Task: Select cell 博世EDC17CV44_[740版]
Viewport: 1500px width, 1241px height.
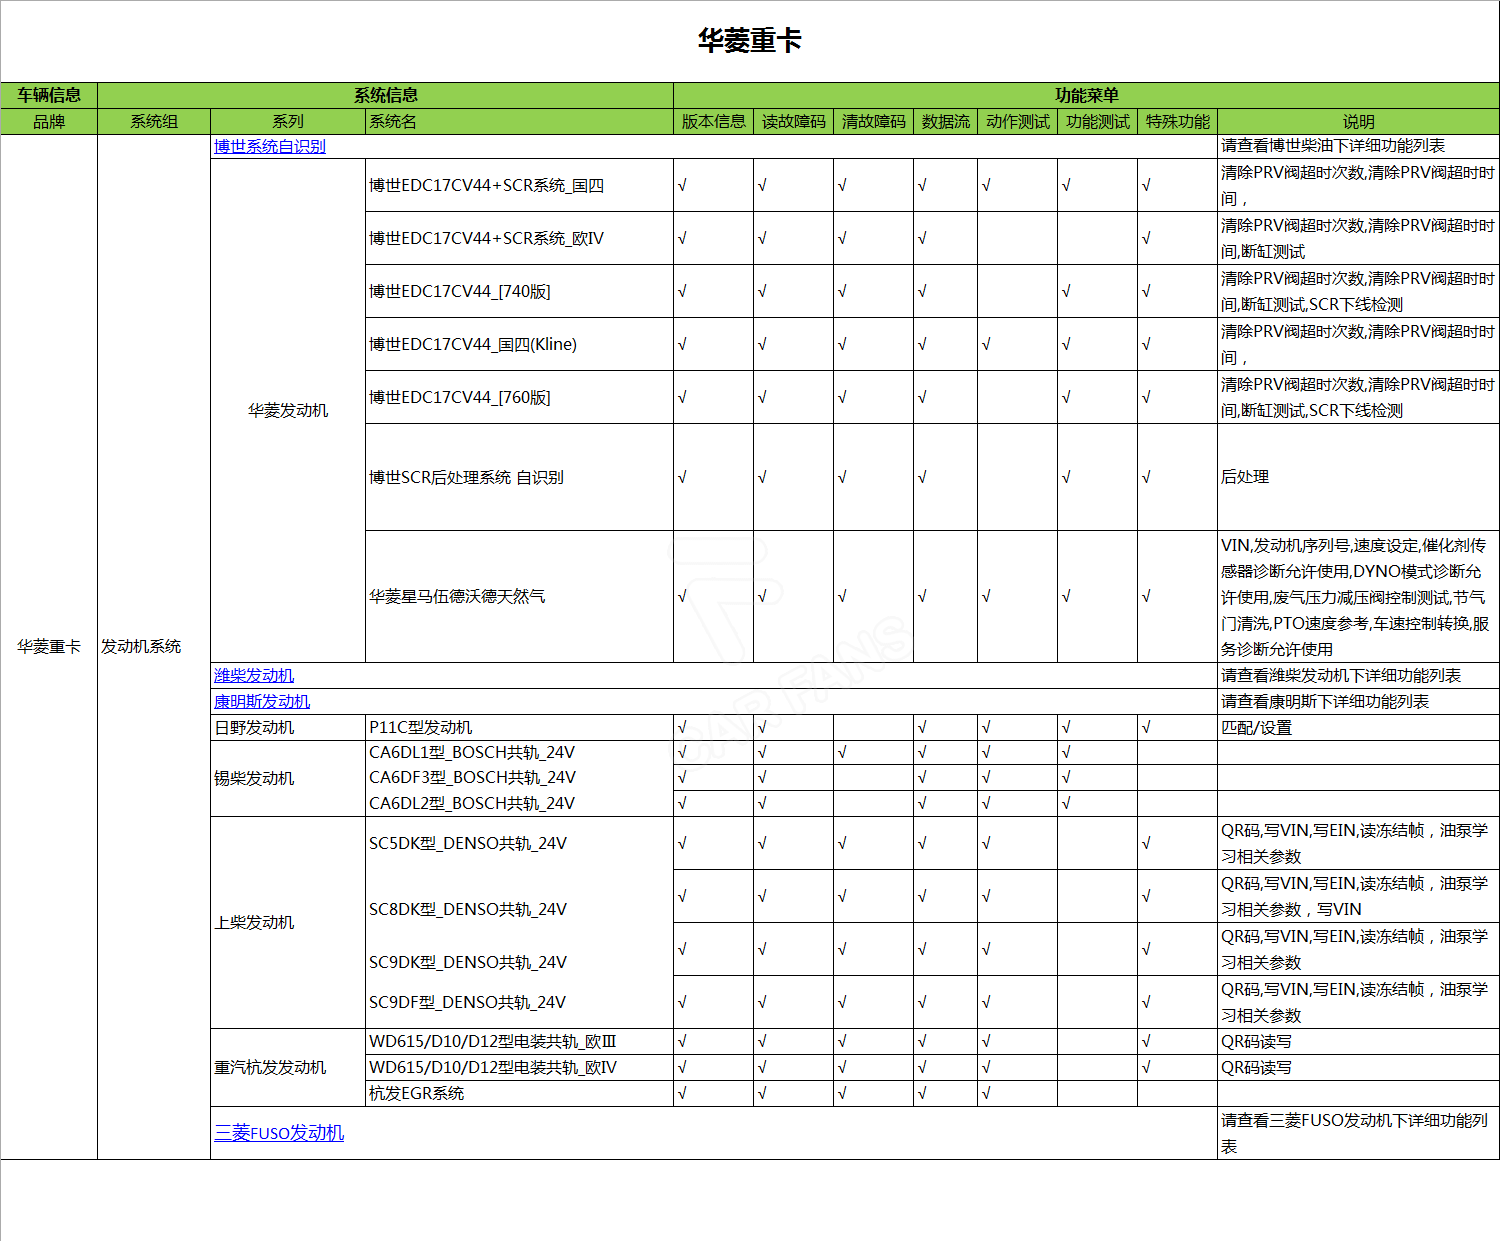Action: point(519,291)
